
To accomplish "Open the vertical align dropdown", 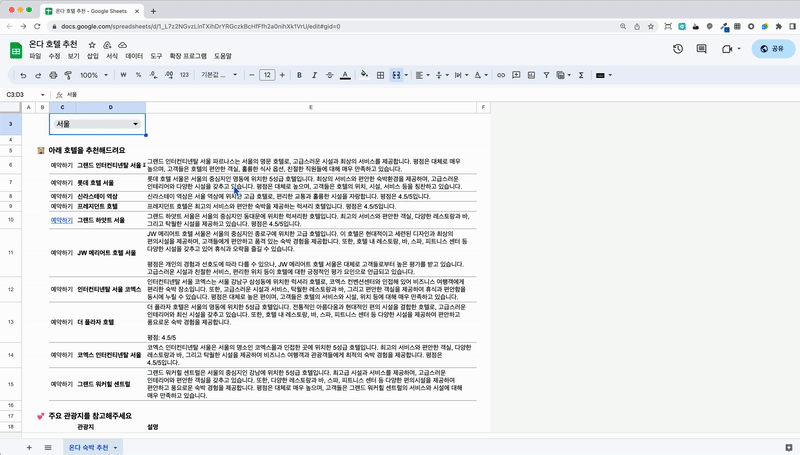I will click(x=441, y=75).
